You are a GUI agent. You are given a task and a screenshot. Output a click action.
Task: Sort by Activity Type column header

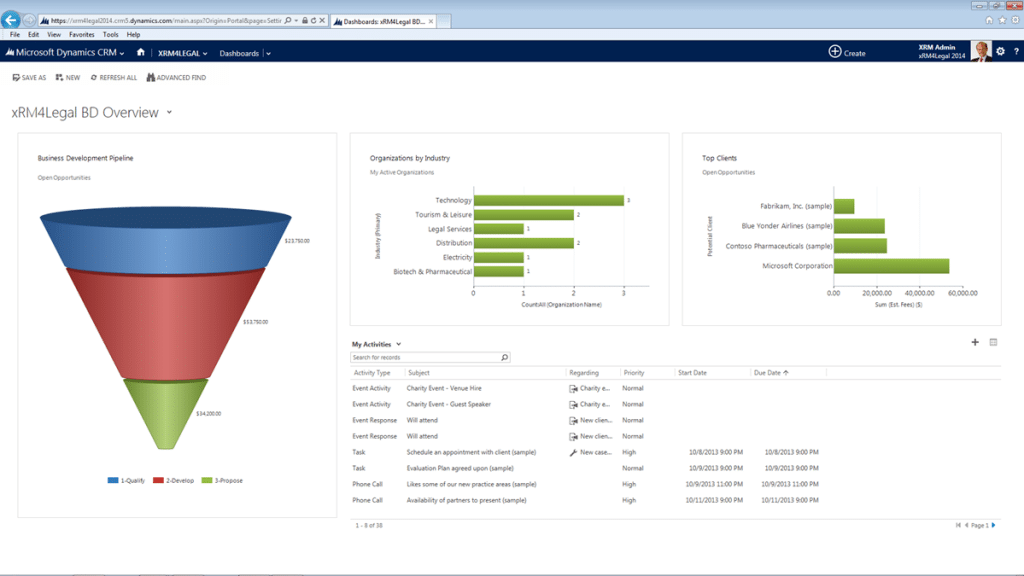[372, 373]
